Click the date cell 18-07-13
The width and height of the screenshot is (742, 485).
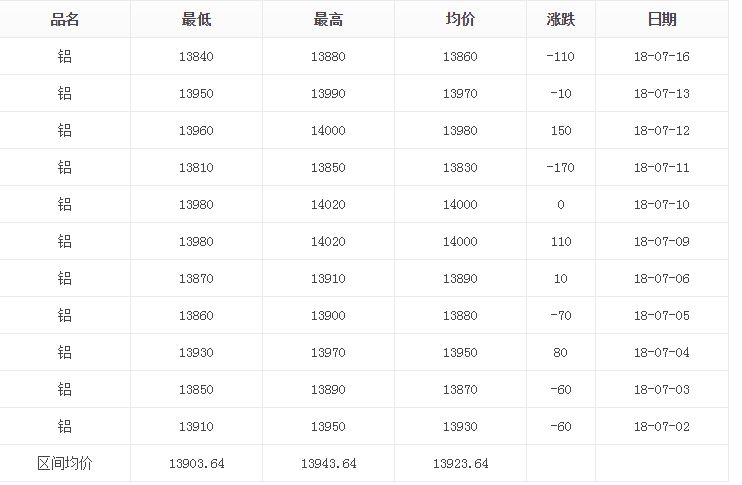(x=661, y=94)
